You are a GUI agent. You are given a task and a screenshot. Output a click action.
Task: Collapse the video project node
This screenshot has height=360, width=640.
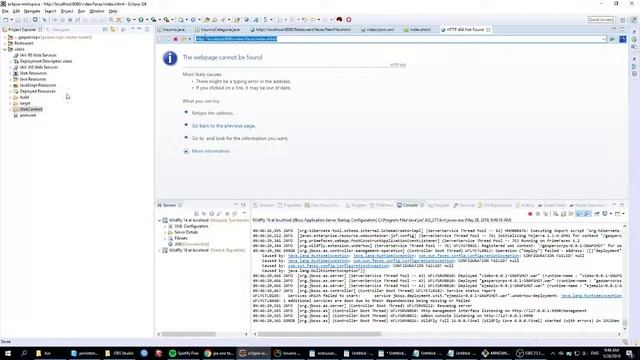5,49
